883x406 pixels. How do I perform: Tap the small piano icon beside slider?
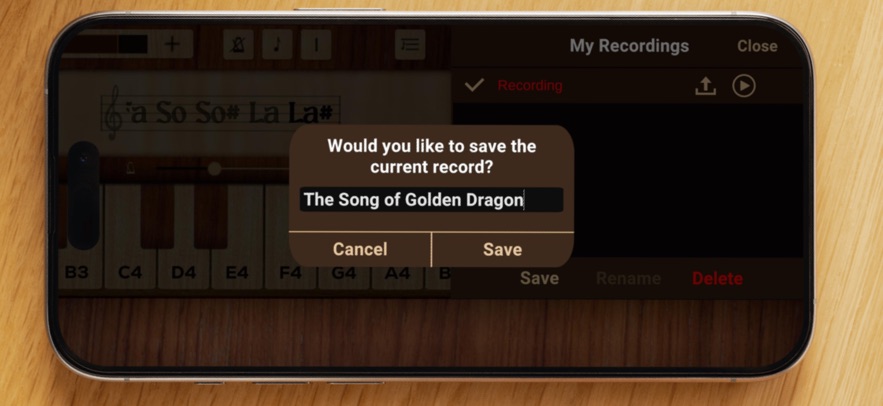pos(130,168)
